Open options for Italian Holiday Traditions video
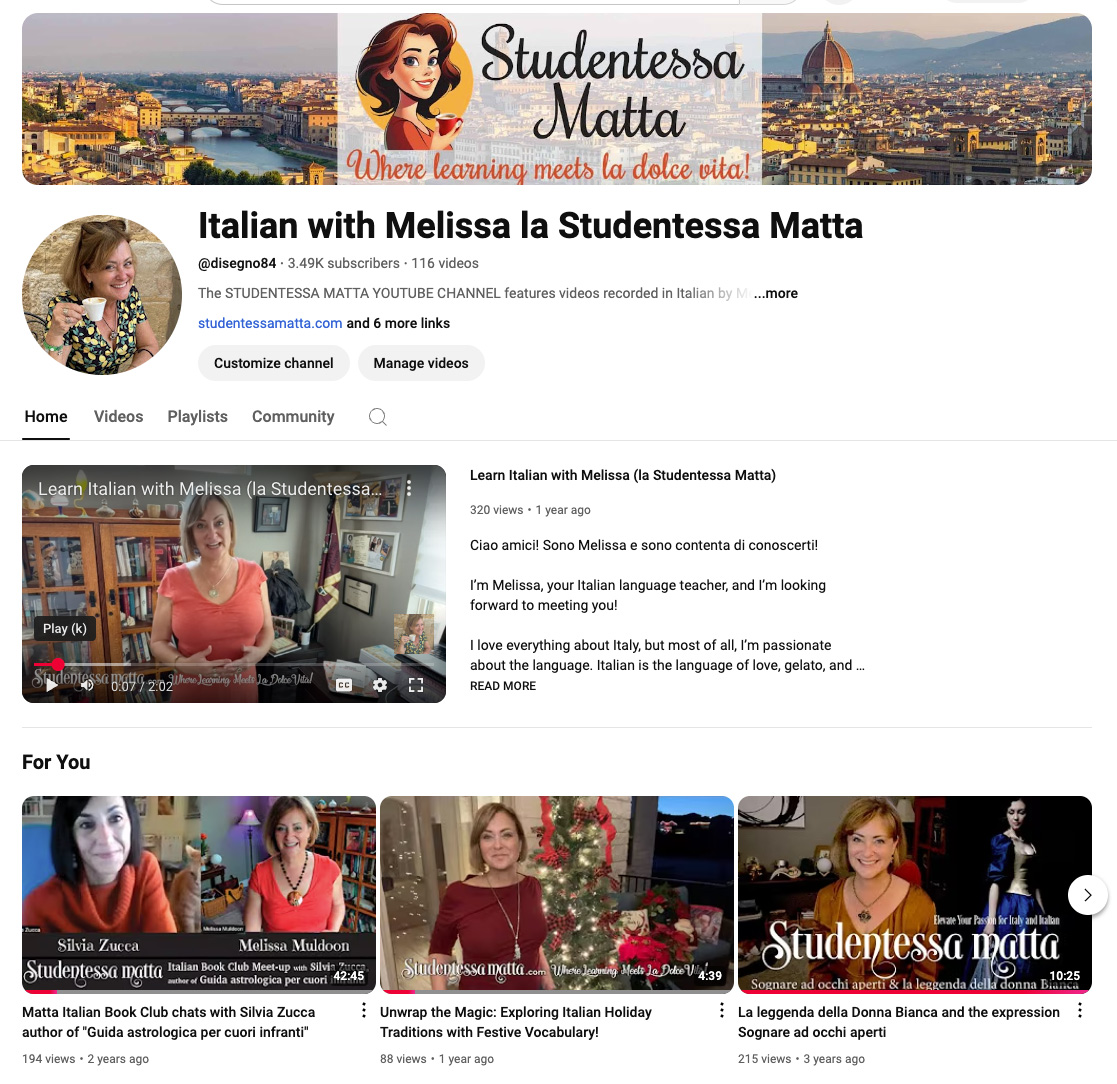The width and height of the screenshot is (1117, 1084). (722, 1010)
